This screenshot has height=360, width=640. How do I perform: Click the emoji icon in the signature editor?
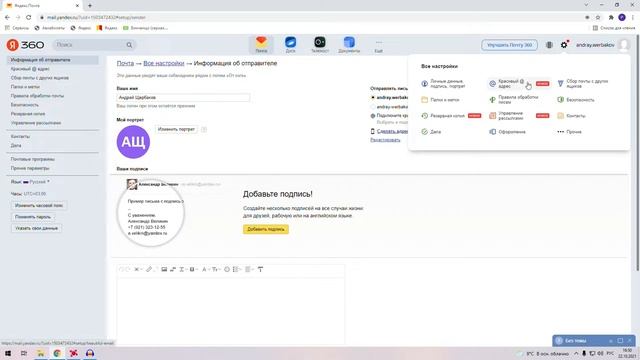pos(227,269)
